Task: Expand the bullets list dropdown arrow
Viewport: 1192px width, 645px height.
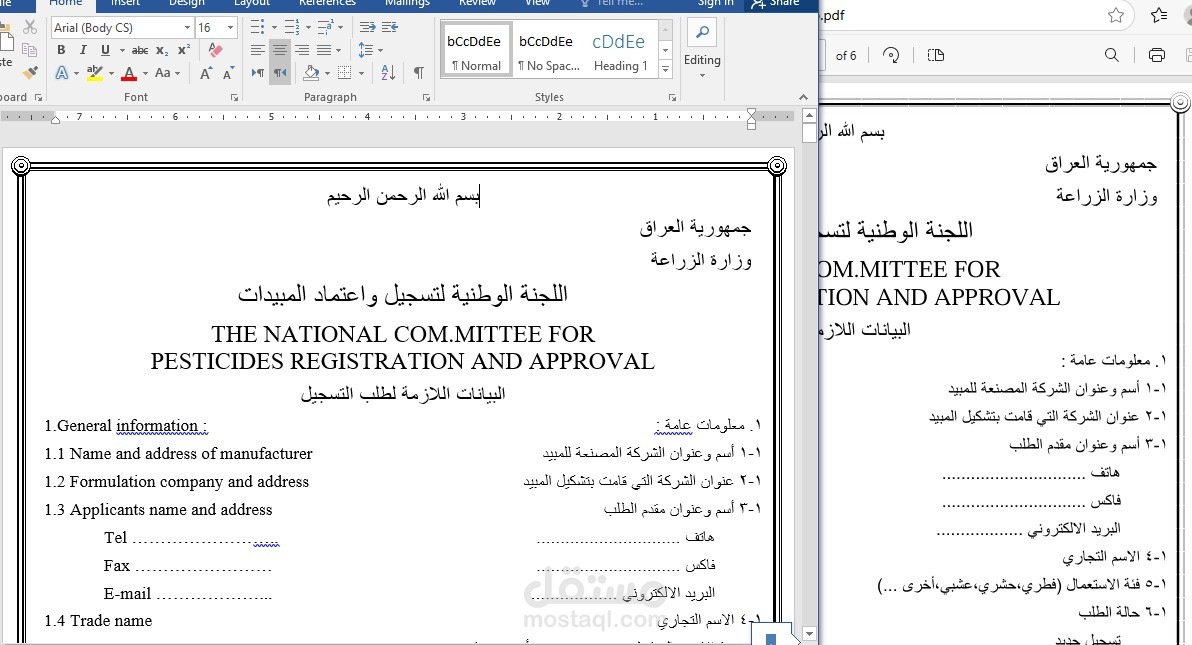Action: (x=274, y=27)
